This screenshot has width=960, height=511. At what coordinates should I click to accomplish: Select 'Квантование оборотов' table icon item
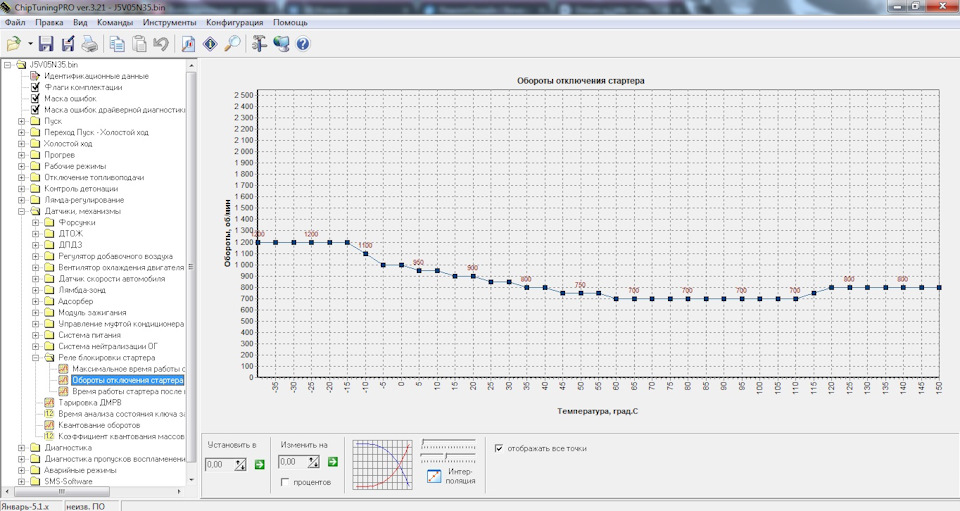click(x=48, y=425)
